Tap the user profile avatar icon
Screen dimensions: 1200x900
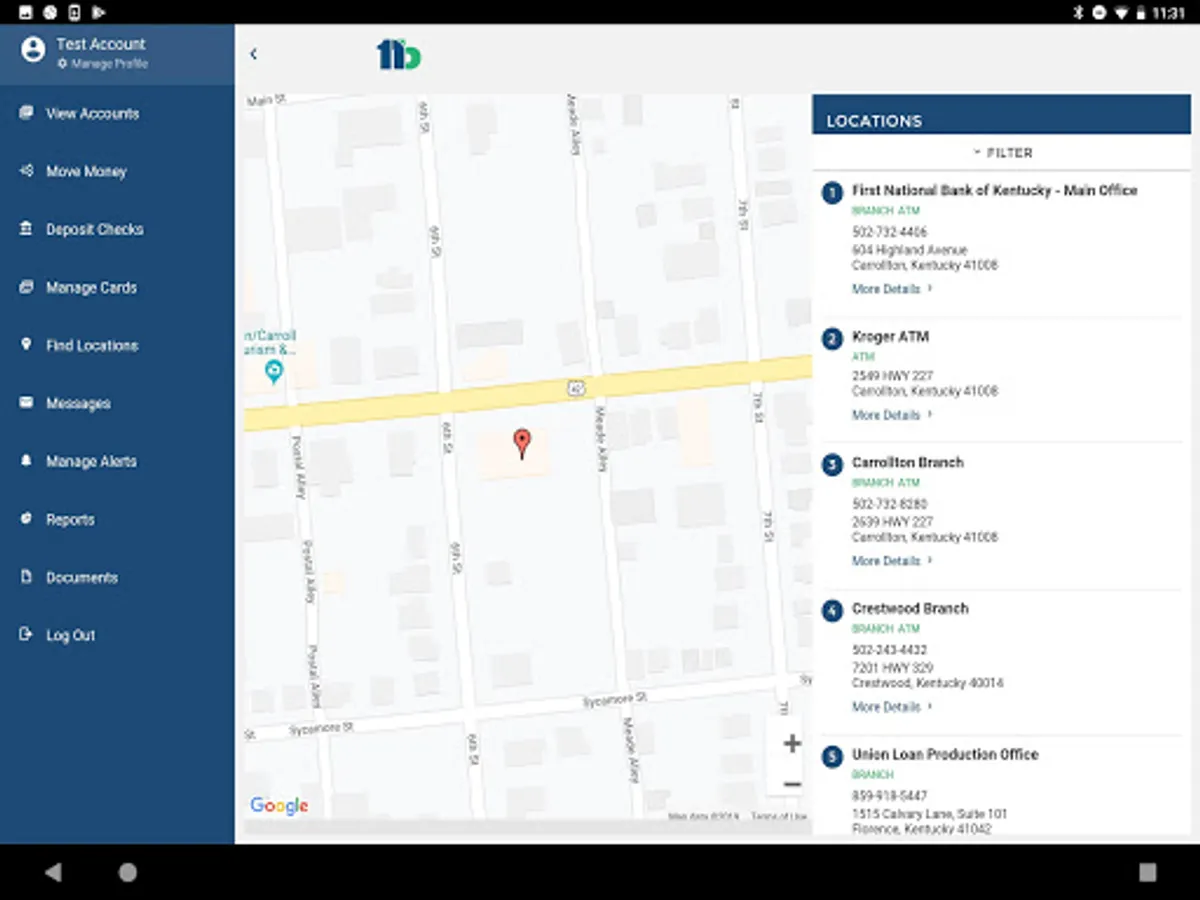click(x=33, y=49)
